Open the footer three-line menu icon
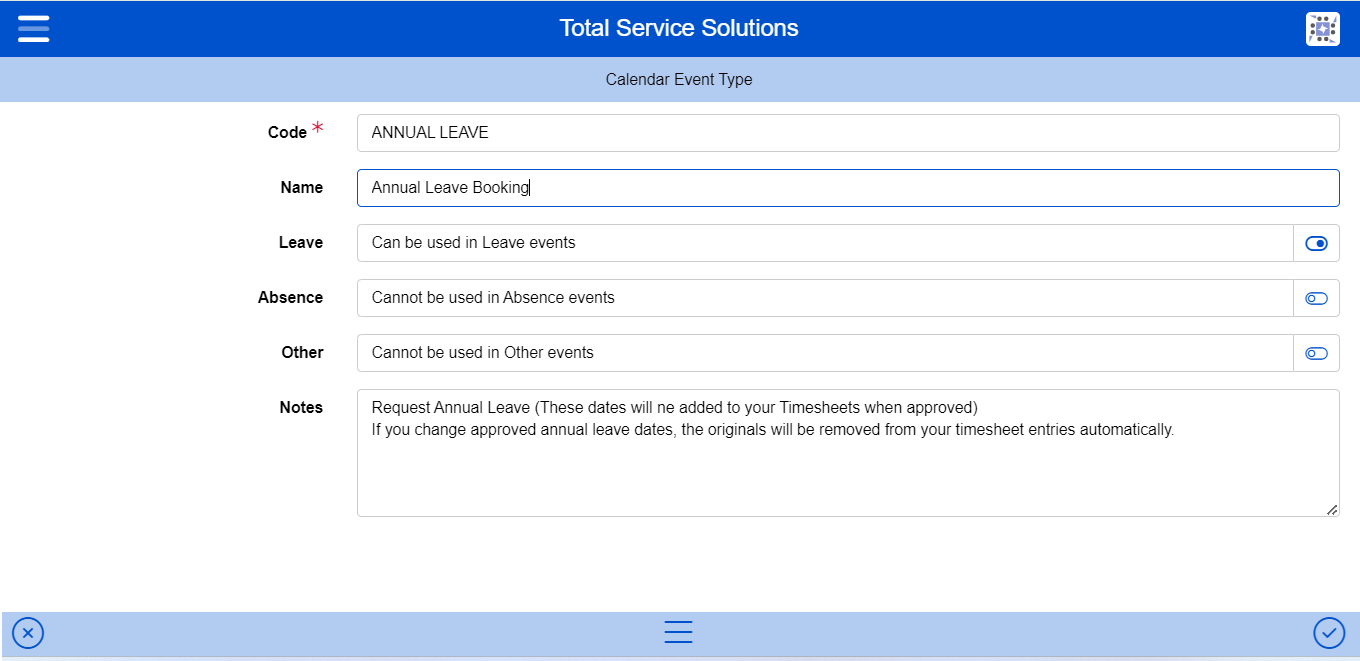The width and height of the screenshot is (1360, 661). pyautogui.click(x=678, y=633)
